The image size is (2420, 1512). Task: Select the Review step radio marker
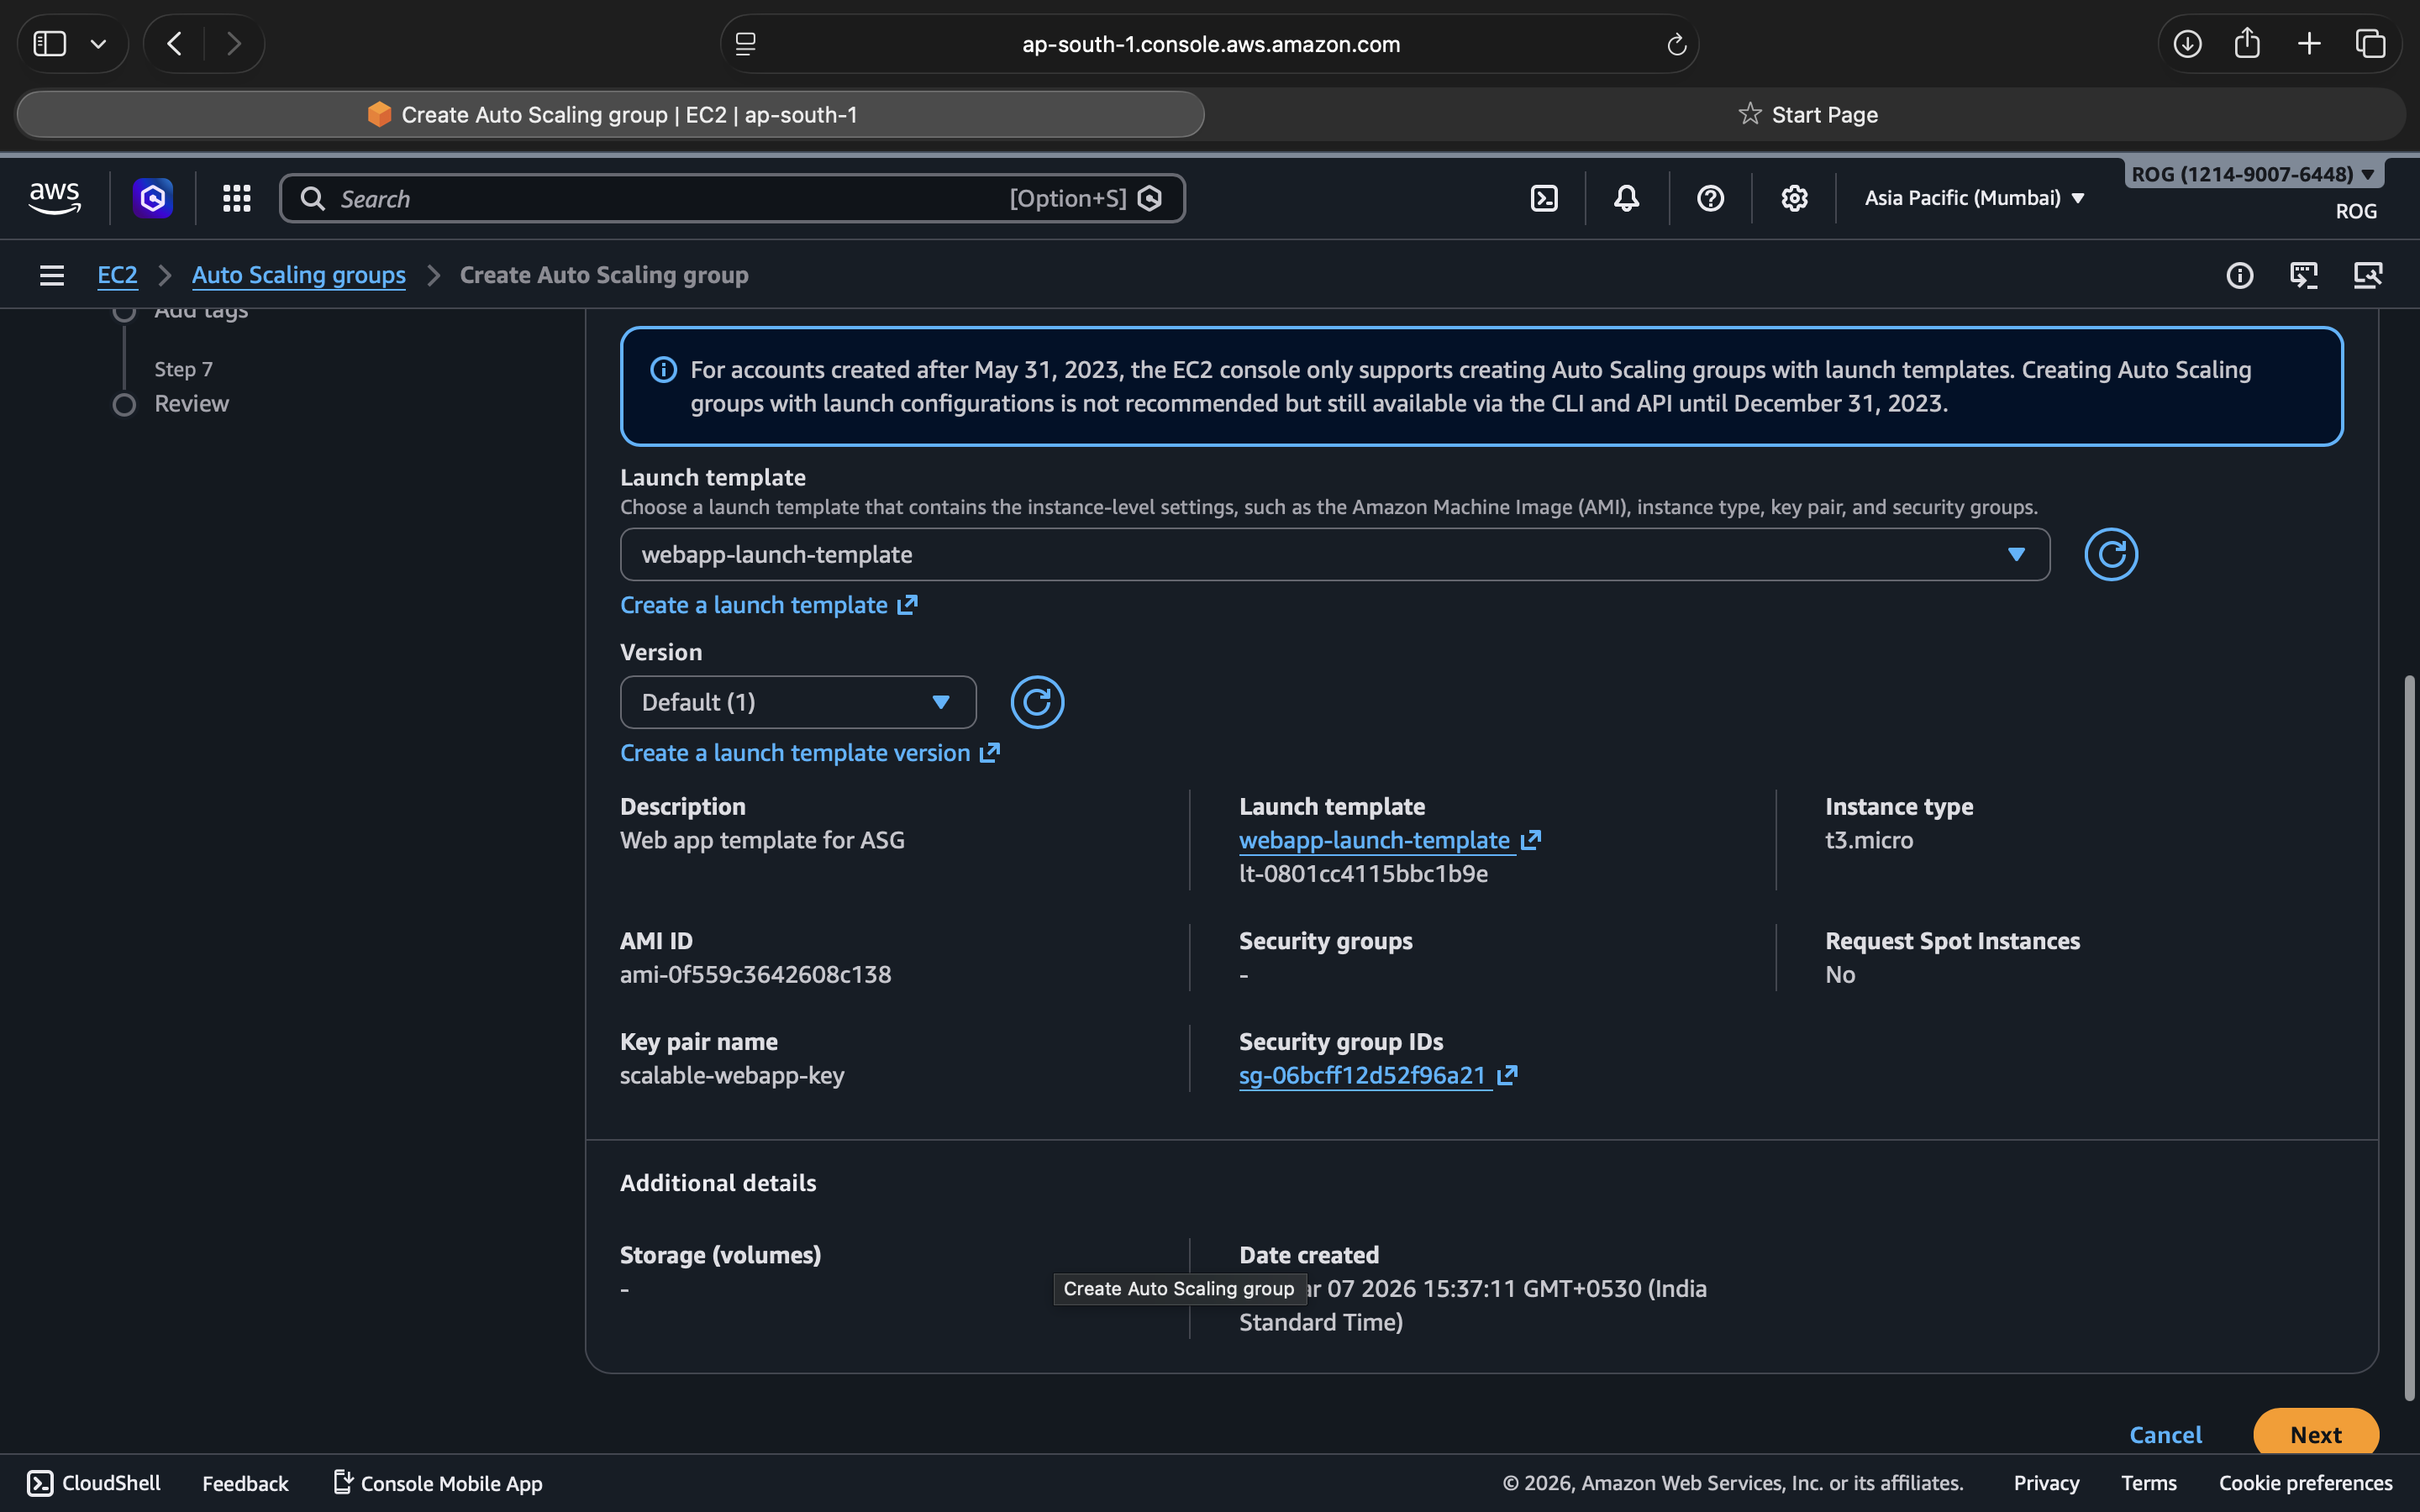[x=124, y=404]
